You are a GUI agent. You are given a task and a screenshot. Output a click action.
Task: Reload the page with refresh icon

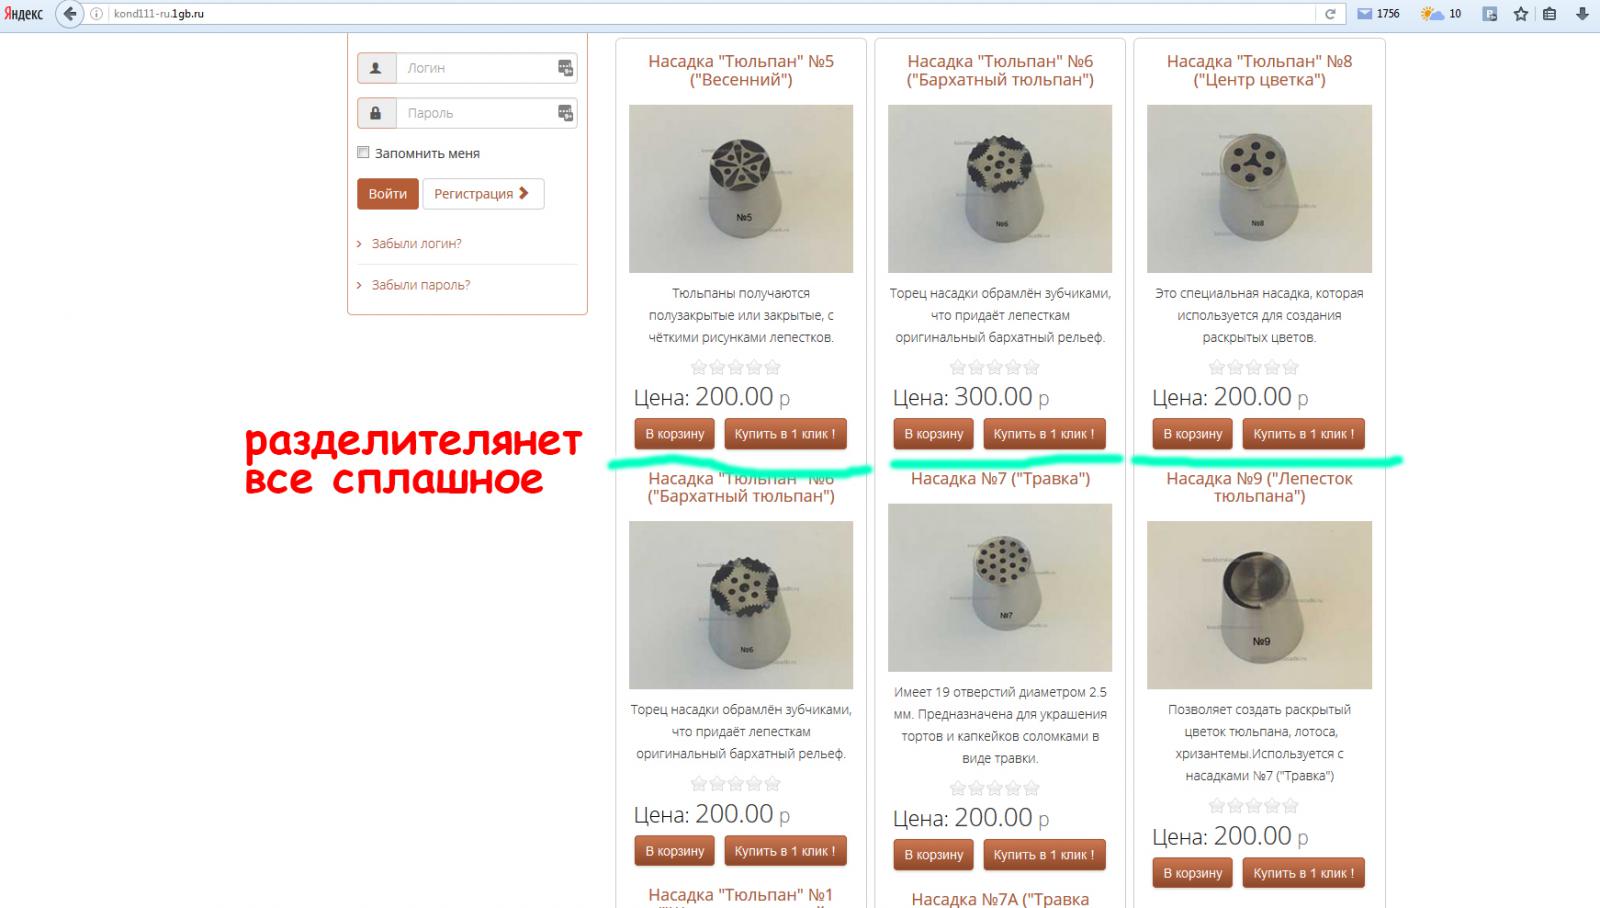(x=1330, y=14)
